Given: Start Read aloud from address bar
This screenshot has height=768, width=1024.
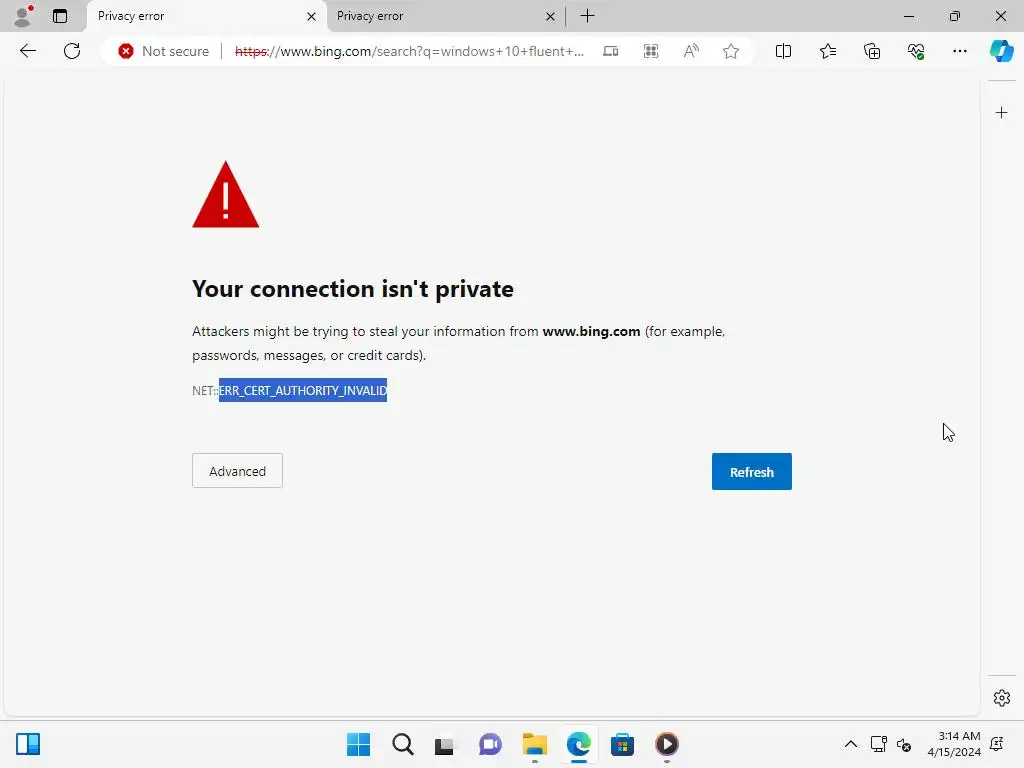Looking at the screenshot, I should [691, 51].
